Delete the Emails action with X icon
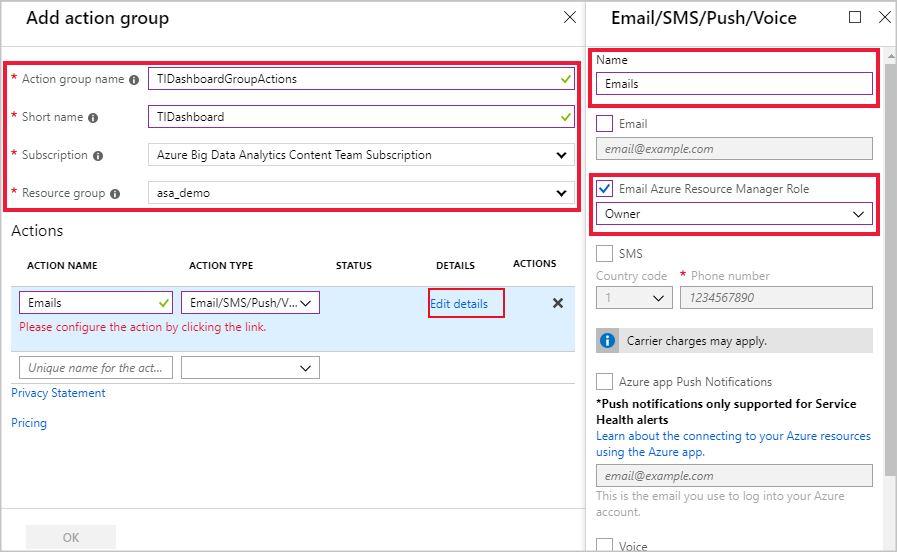This screenshot has width=897, height=552. [558, 303]
